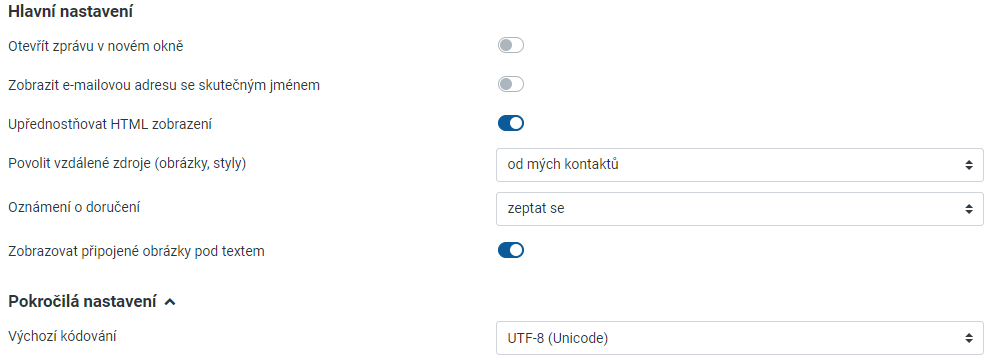Screen dimensions: 990x363
Task: Click the up-down arrows in UTF-8 encoding select
Action: (x=969, y=338)
